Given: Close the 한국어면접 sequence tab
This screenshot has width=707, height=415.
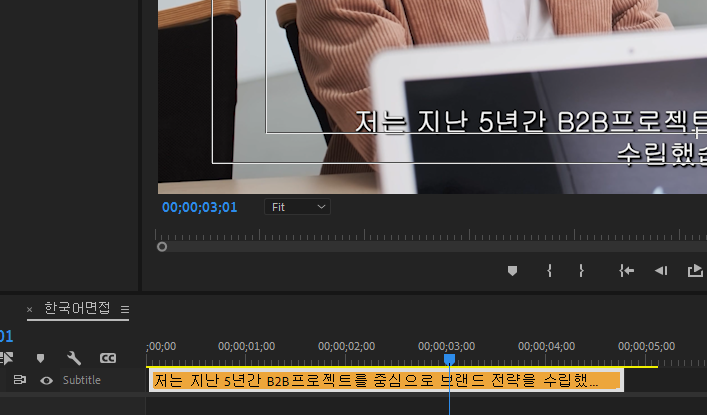Looking at the screenshot, I should pyautogui.click(x=30, y=309).
